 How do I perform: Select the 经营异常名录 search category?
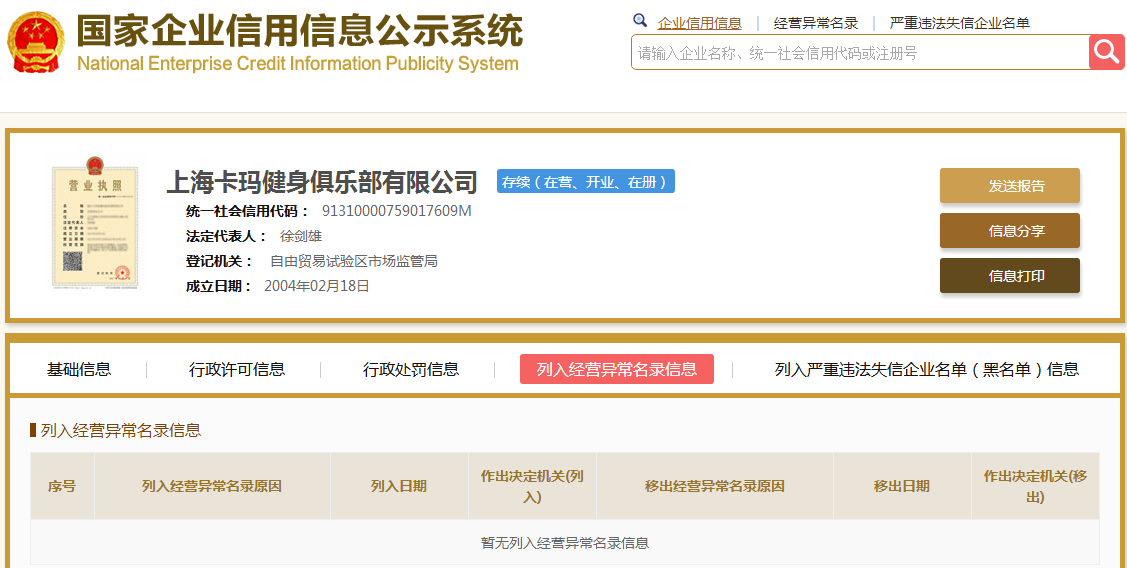click(x=816, y=23)
